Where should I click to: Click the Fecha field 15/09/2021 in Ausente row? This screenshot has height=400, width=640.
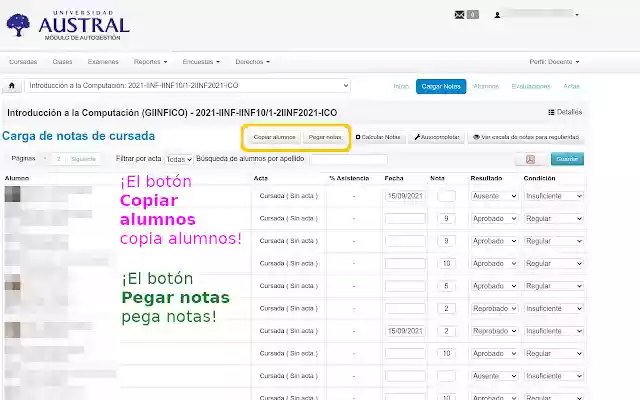pyautogui.click(x=405, y=196)
